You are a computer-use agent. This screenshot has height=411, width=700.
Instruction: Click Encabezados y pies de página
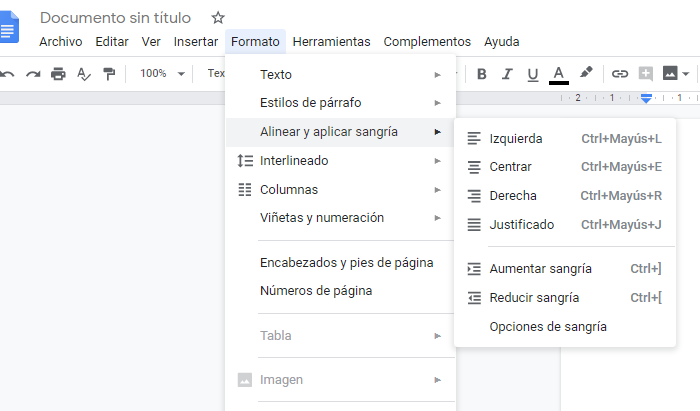coord(346,263)
